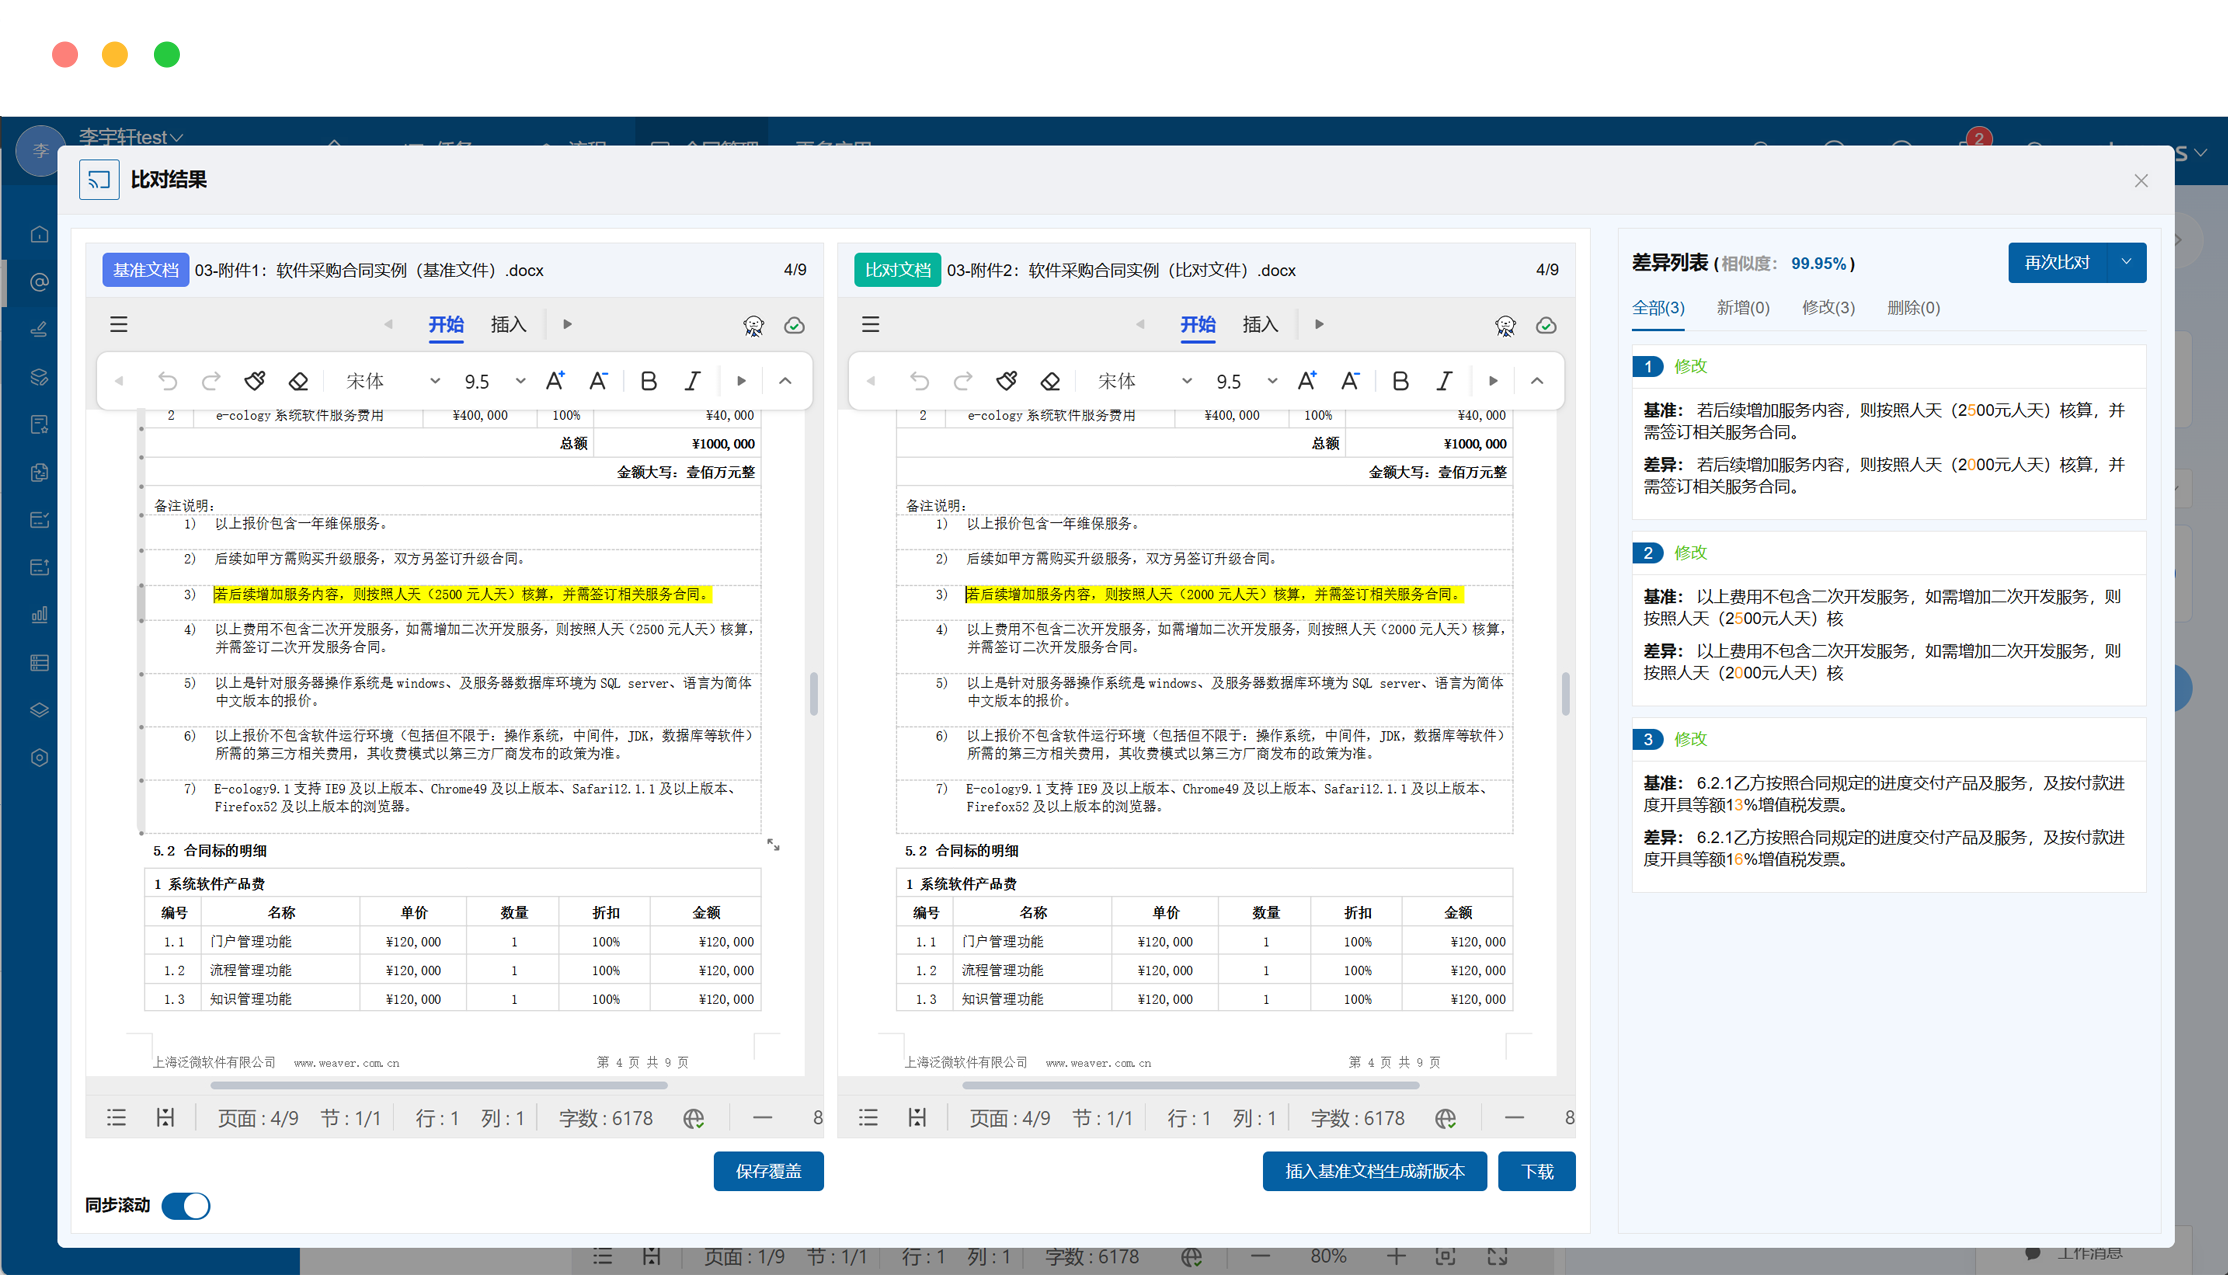Screen dimensions: 2228x1275
Task: Switch to the 插入 tab in the 基准文档 editor
Action: point(508,325)
